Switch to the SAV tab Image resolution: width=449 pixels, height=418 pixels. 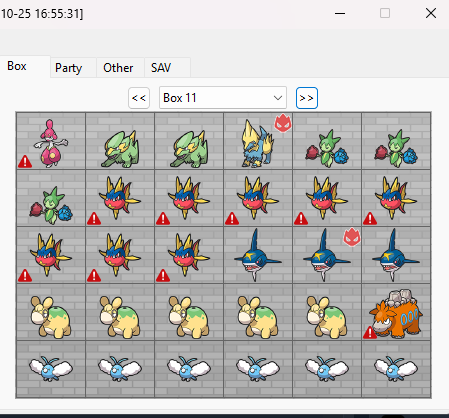pyautogui.click(x=161, y=68)
